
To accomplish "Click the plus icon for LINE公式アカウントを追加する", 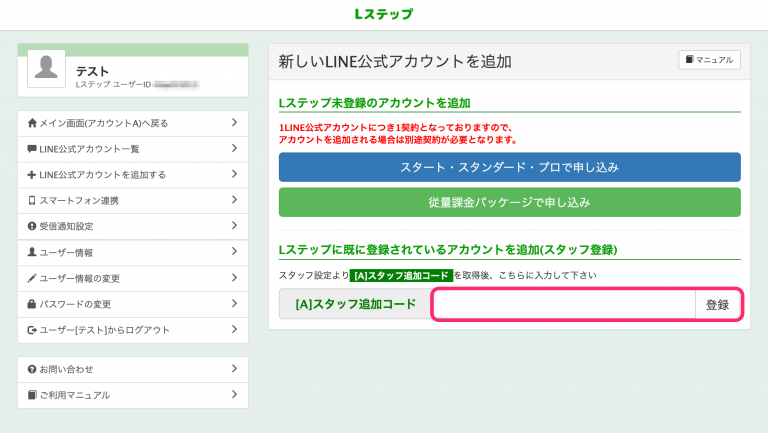I will (32, 175).
